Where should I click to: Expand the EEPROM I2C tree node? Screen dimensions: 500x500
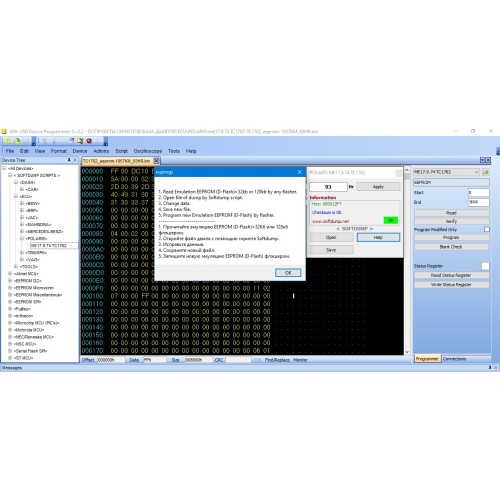[10, 281]
